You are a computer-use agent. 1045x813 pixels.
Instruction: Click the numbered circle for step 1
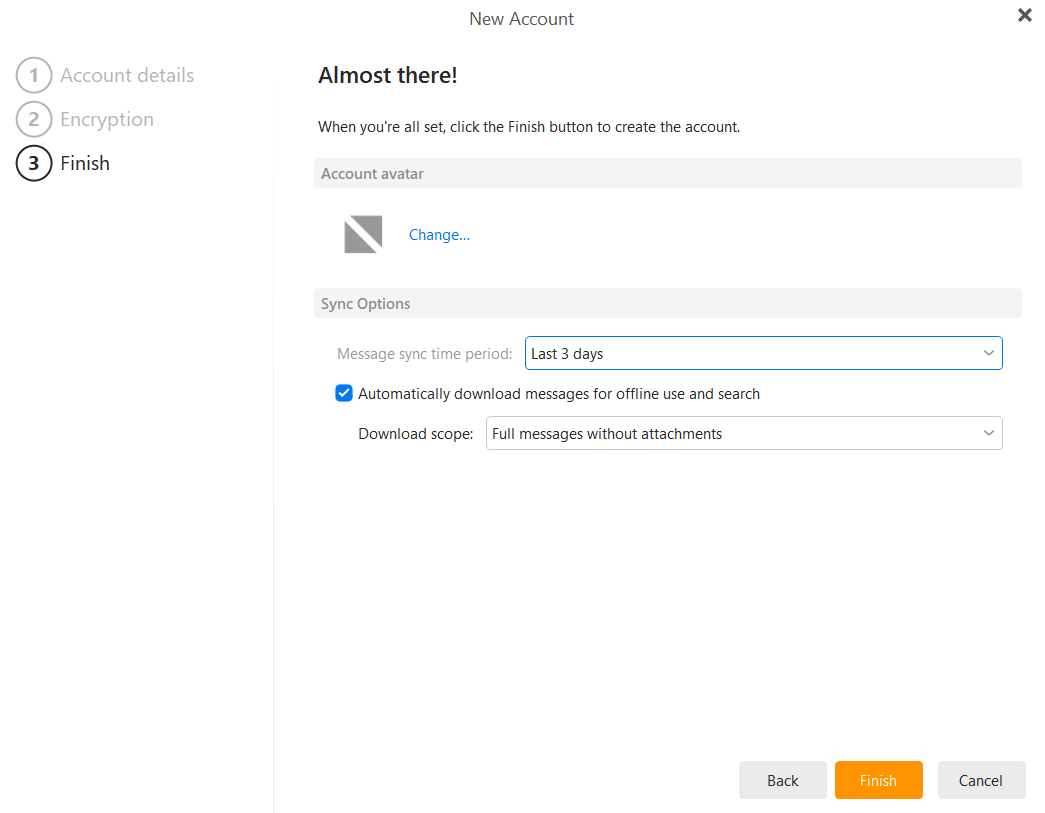[33, 75]
